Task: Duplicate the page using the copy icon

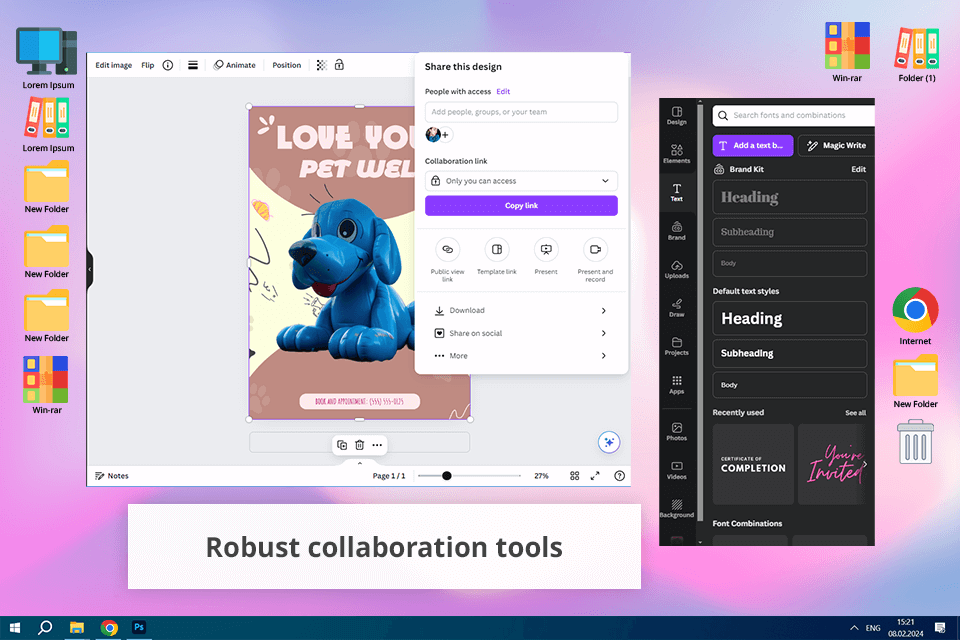Action: (x=342, y=445)
